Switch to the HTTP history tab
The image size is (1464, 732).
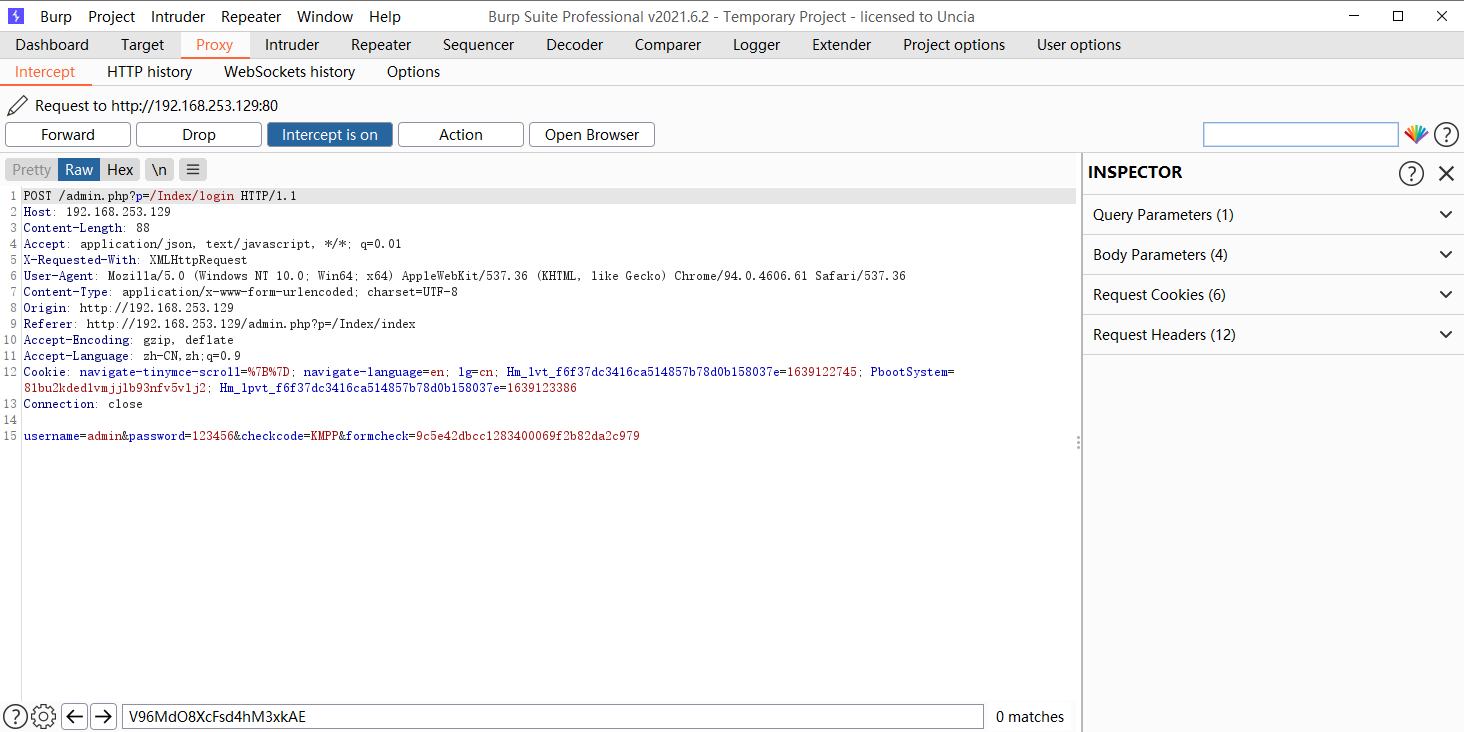[149, 71]
